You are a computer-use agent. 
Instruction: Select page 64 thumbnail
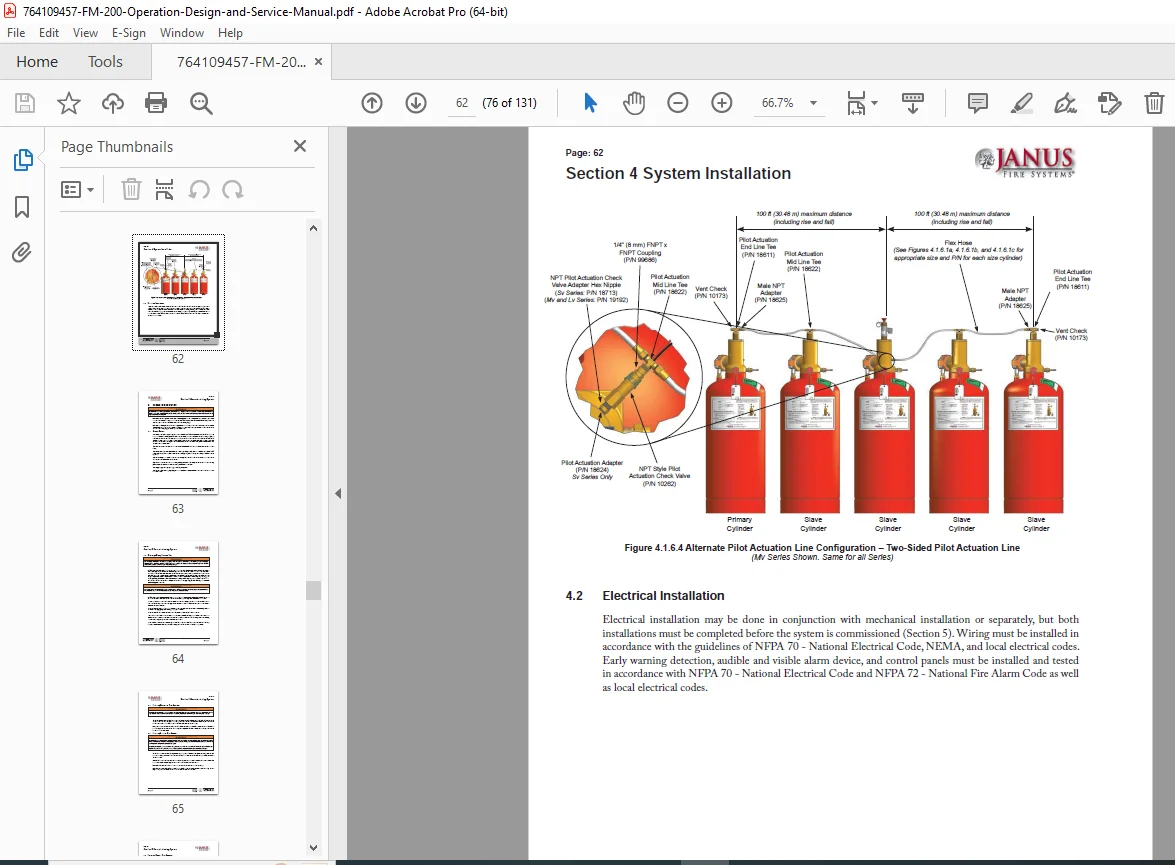(x=178, y=592)
